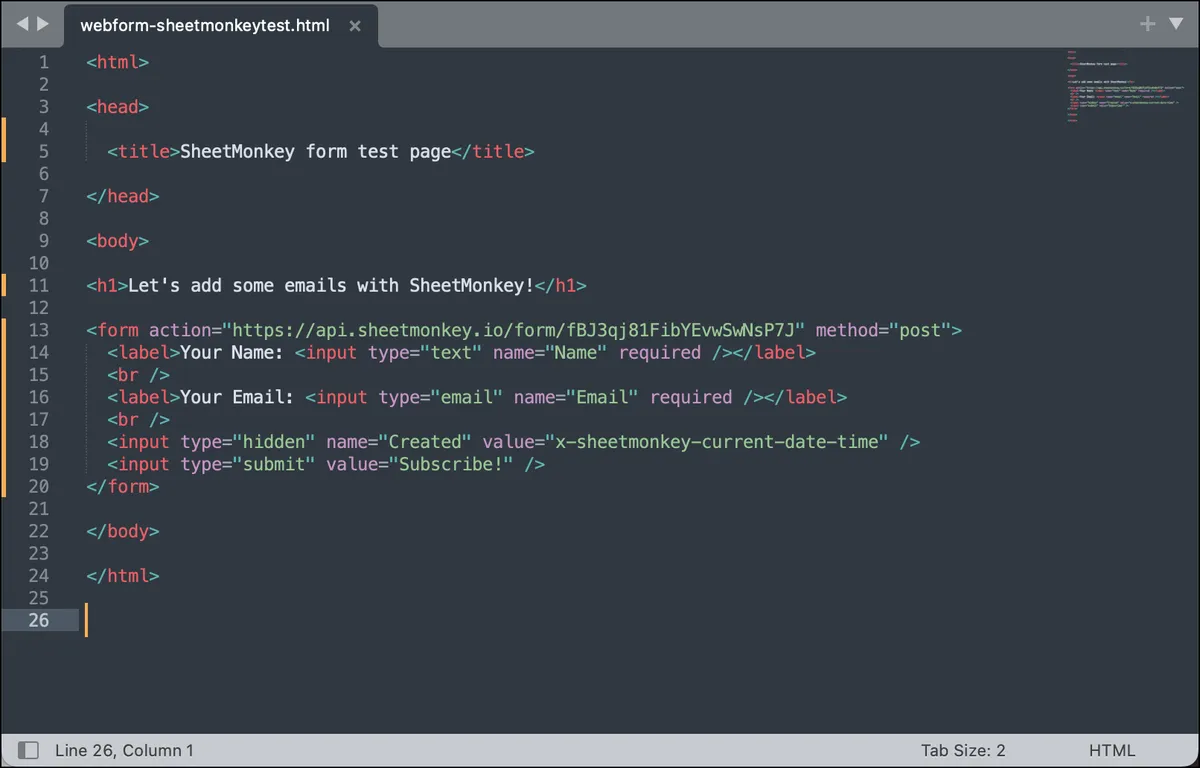Click 'x-sheetmonkey-current-date-time' value
1200x768 pixels.
[x=717, y=442]
